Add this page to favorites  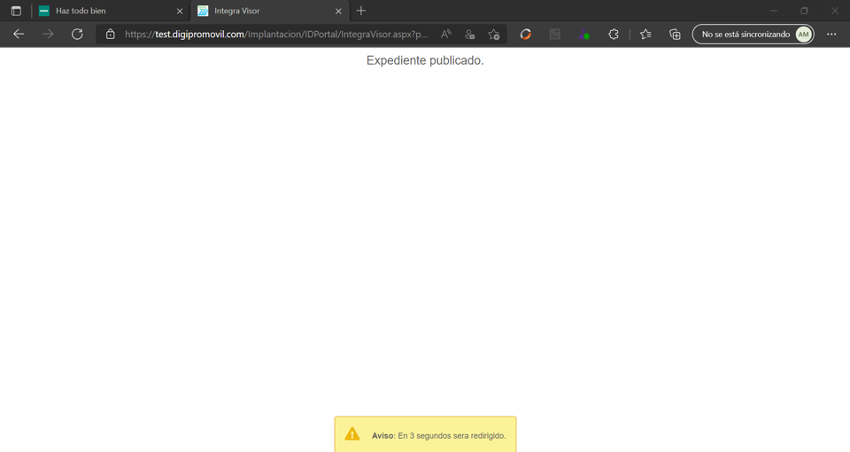tap(494, 34)
